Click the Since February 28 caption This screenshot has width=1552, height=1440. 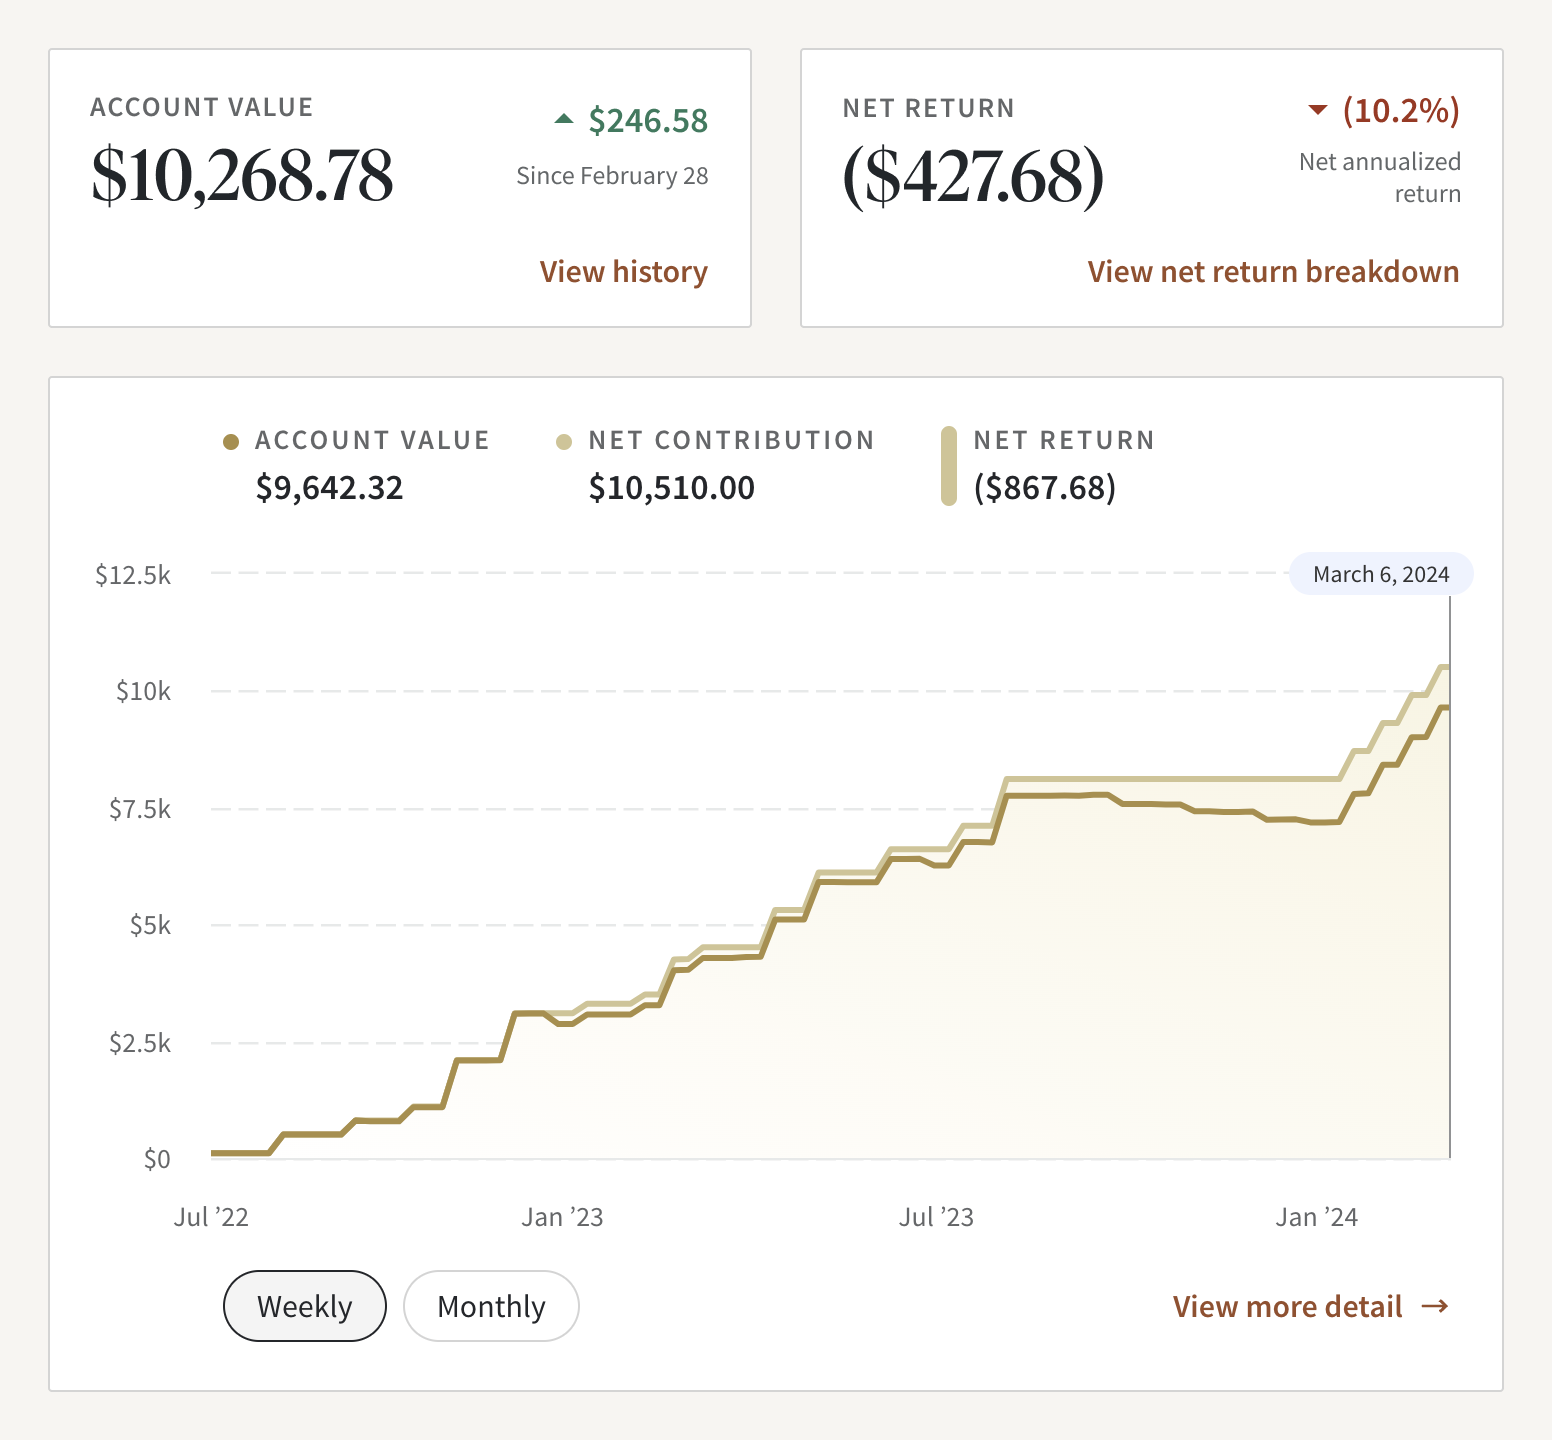coord(612,176)
